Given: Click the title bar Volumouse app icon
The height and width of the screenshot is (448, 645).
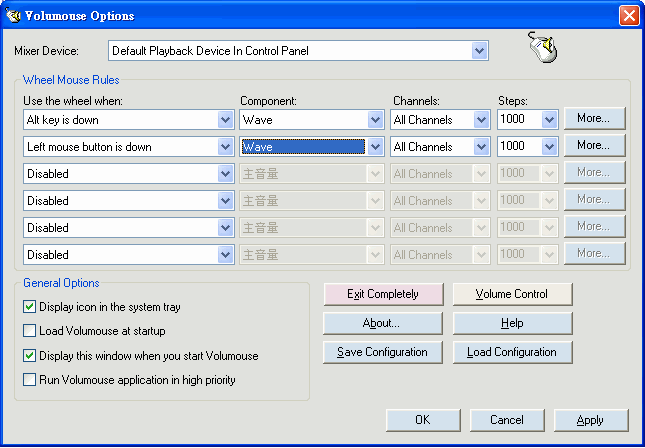Looking at the screenshot, I should click(13, 15).
